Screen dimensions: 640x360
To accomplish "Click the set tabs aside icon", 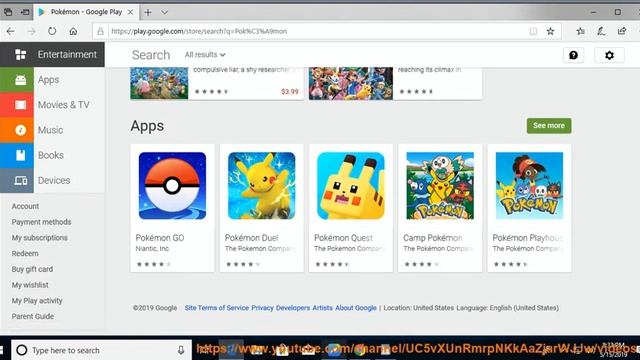I will click(25, 12).
